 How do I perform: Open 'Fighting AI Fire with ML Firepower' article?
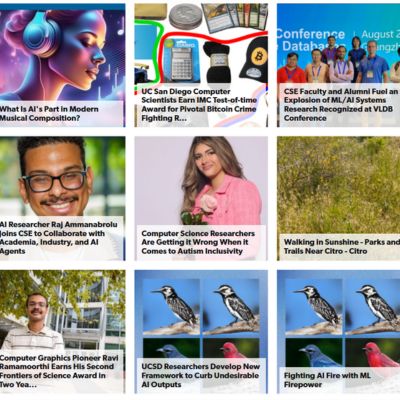(x=327, y=380)
